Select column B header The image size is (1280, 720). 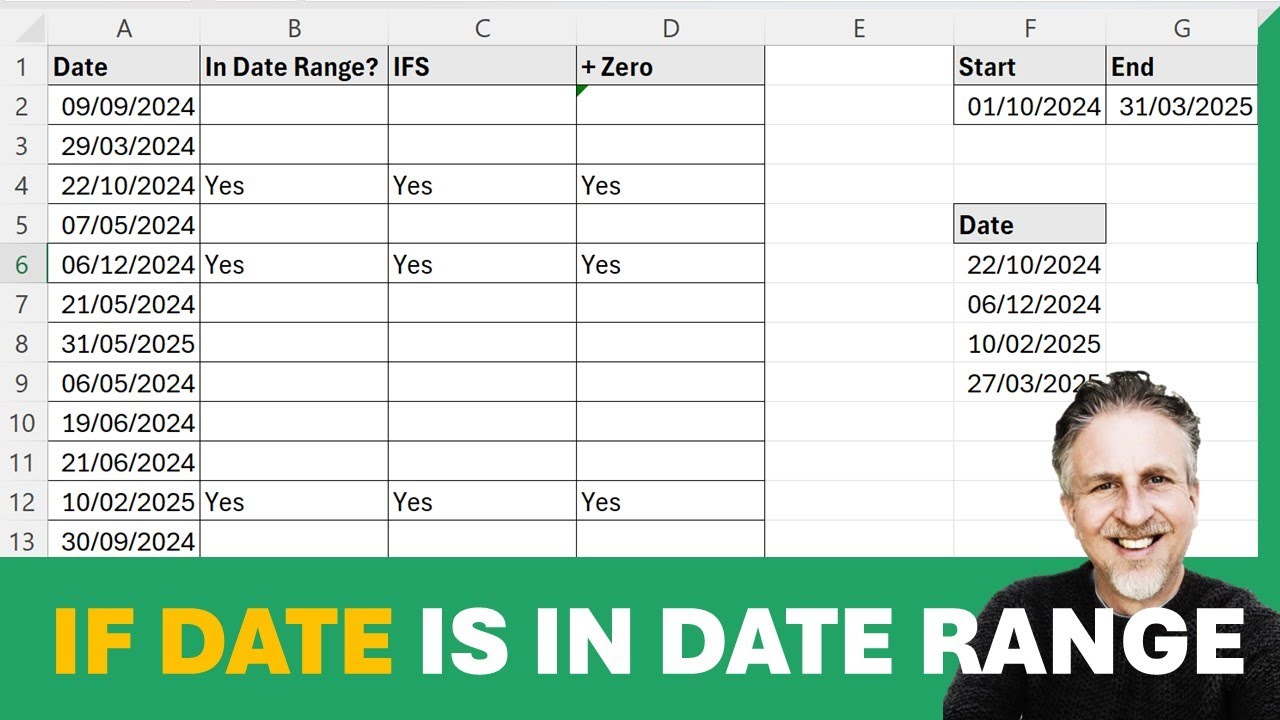294,29
